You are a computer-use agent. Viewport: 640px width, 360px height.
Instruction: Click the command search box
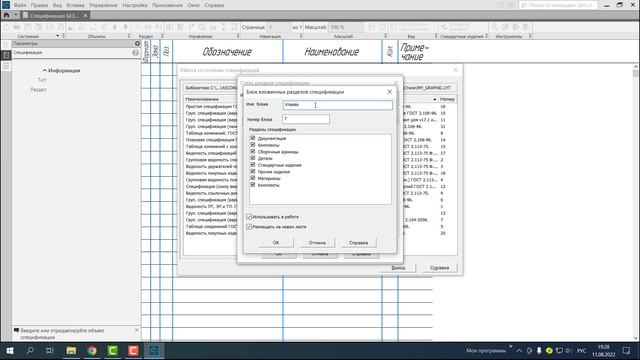click(558, 5)
